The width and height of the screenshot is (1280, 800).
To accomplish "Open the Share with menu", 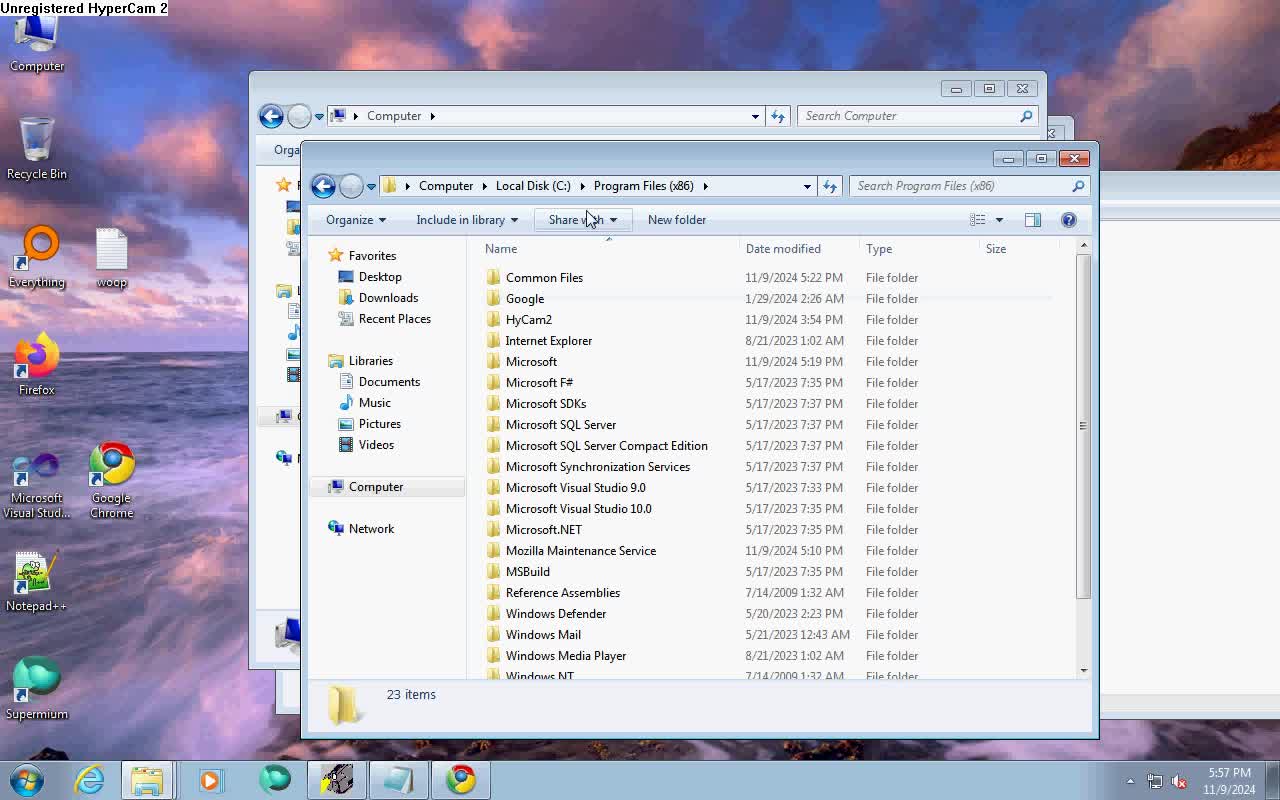I will (583, 220).
